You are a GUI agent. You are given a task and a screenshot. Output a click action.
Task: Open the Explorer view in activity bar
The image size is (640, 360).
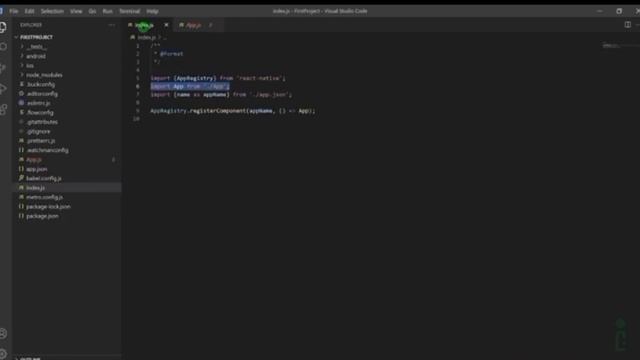tap(3, 27)
